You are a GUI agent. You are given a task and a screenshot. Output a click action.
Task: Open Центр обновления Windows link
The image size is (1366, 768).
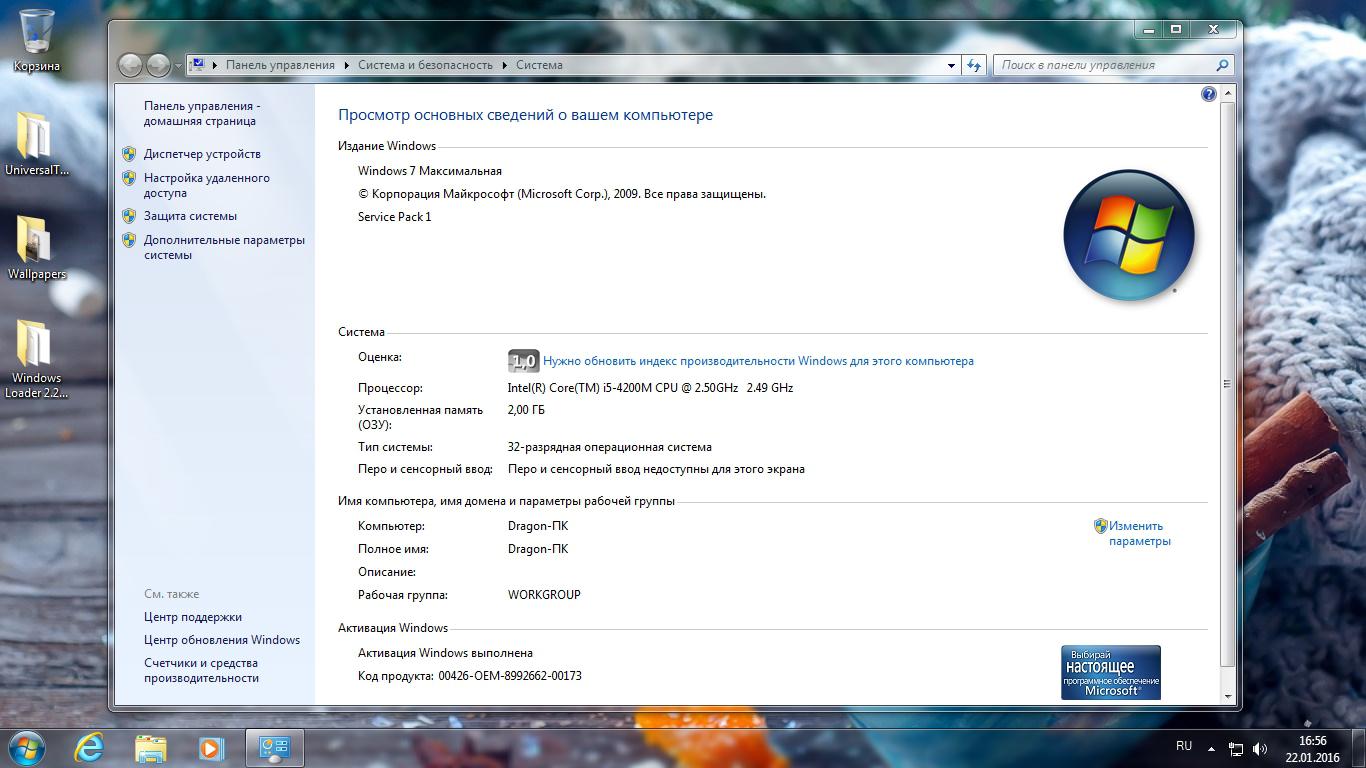222,640
